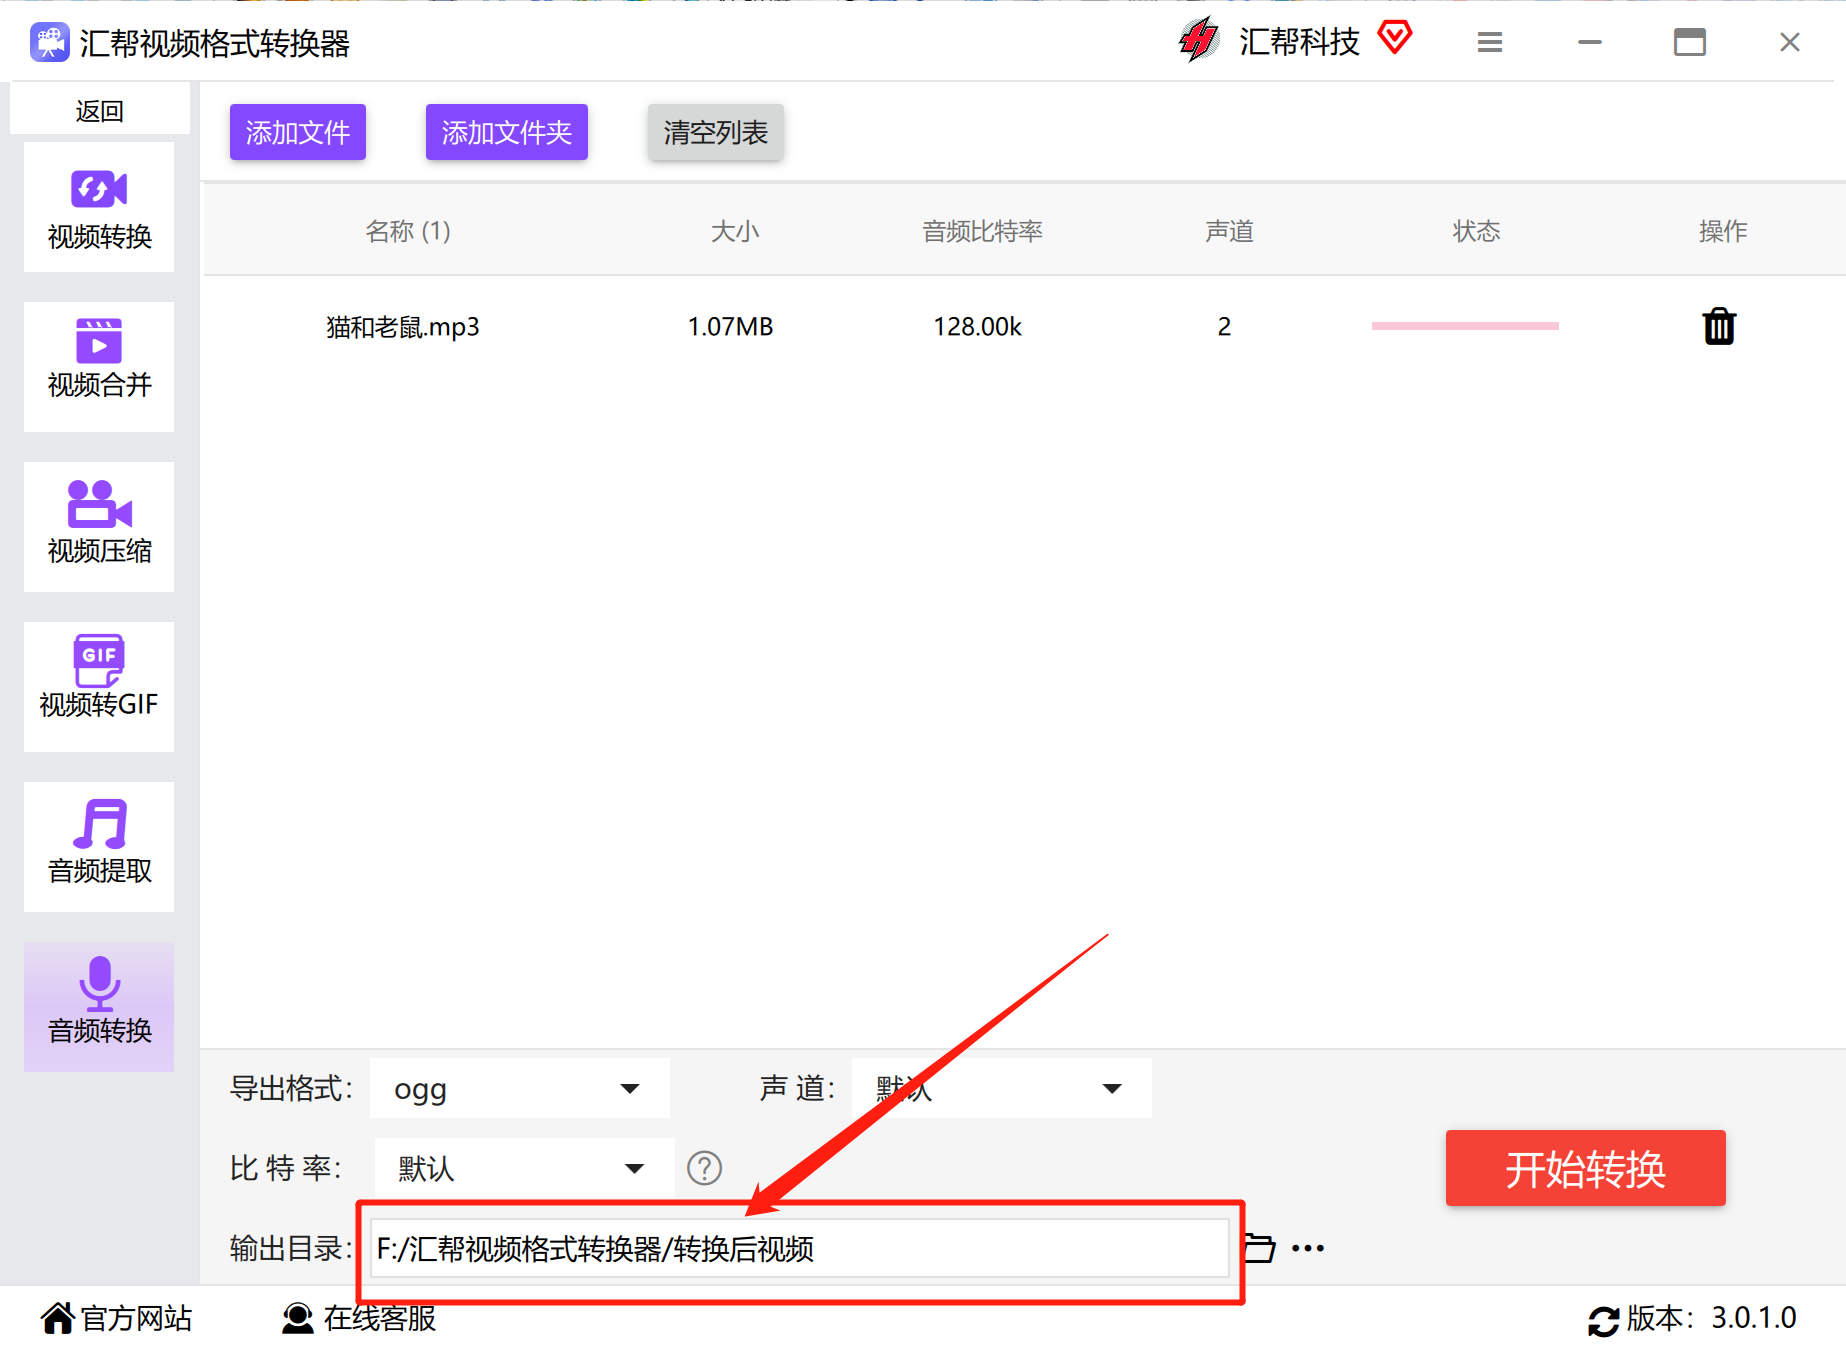
Task: Click the 大小 column header
Action: [x=735, y=231]
